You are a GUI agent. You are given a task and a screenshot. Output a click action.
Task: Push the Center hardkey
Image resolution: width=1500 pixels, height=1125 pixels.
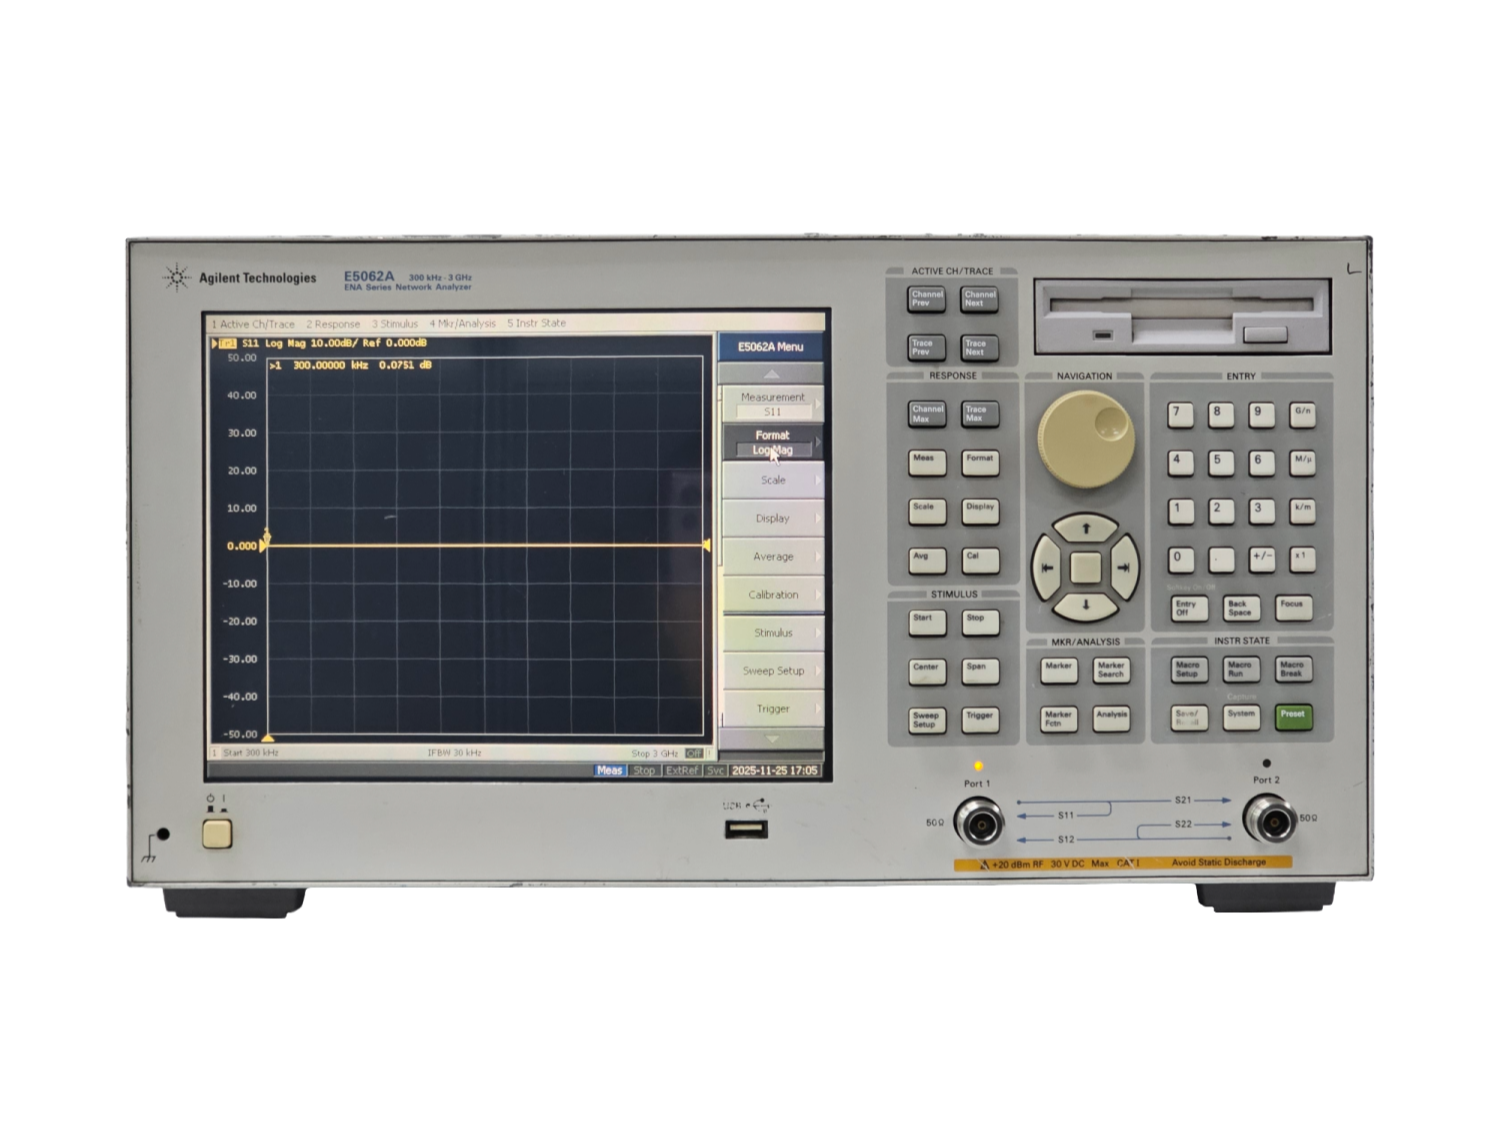[927, 670]
